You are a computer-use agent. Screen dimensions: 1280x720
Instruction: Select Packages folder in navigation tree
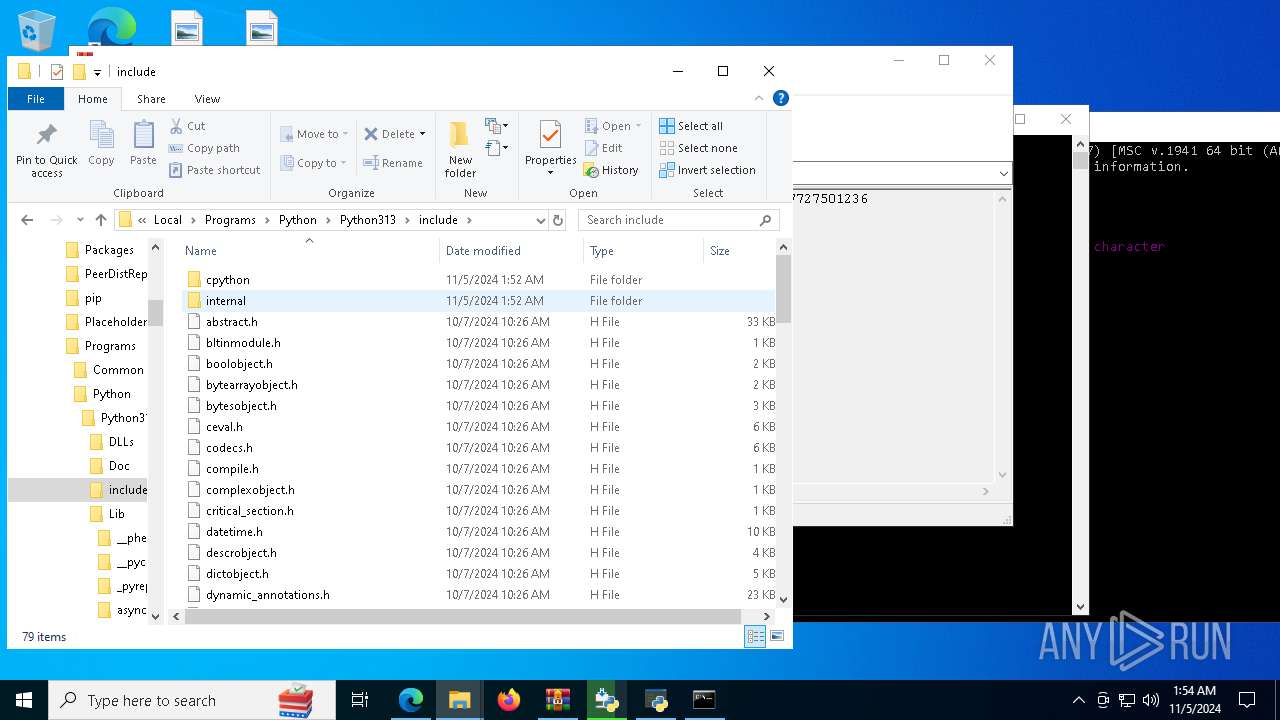coord(108,250)
